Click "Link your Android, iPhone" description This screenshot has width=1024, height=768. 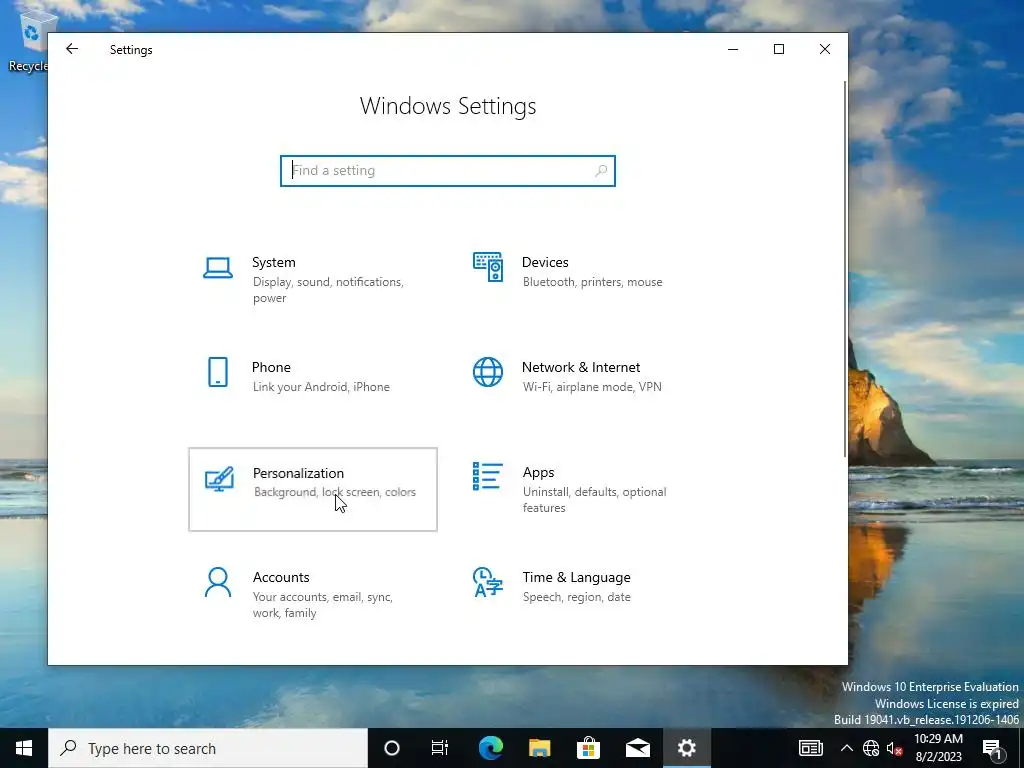pyautogui.click(x=321, y=387)
